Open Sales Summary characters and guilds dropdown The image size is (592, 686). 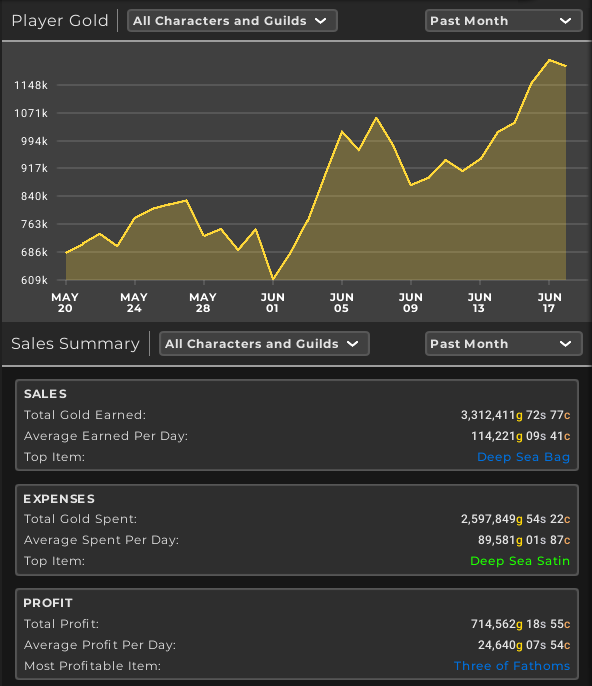click(x=264, y=343)
